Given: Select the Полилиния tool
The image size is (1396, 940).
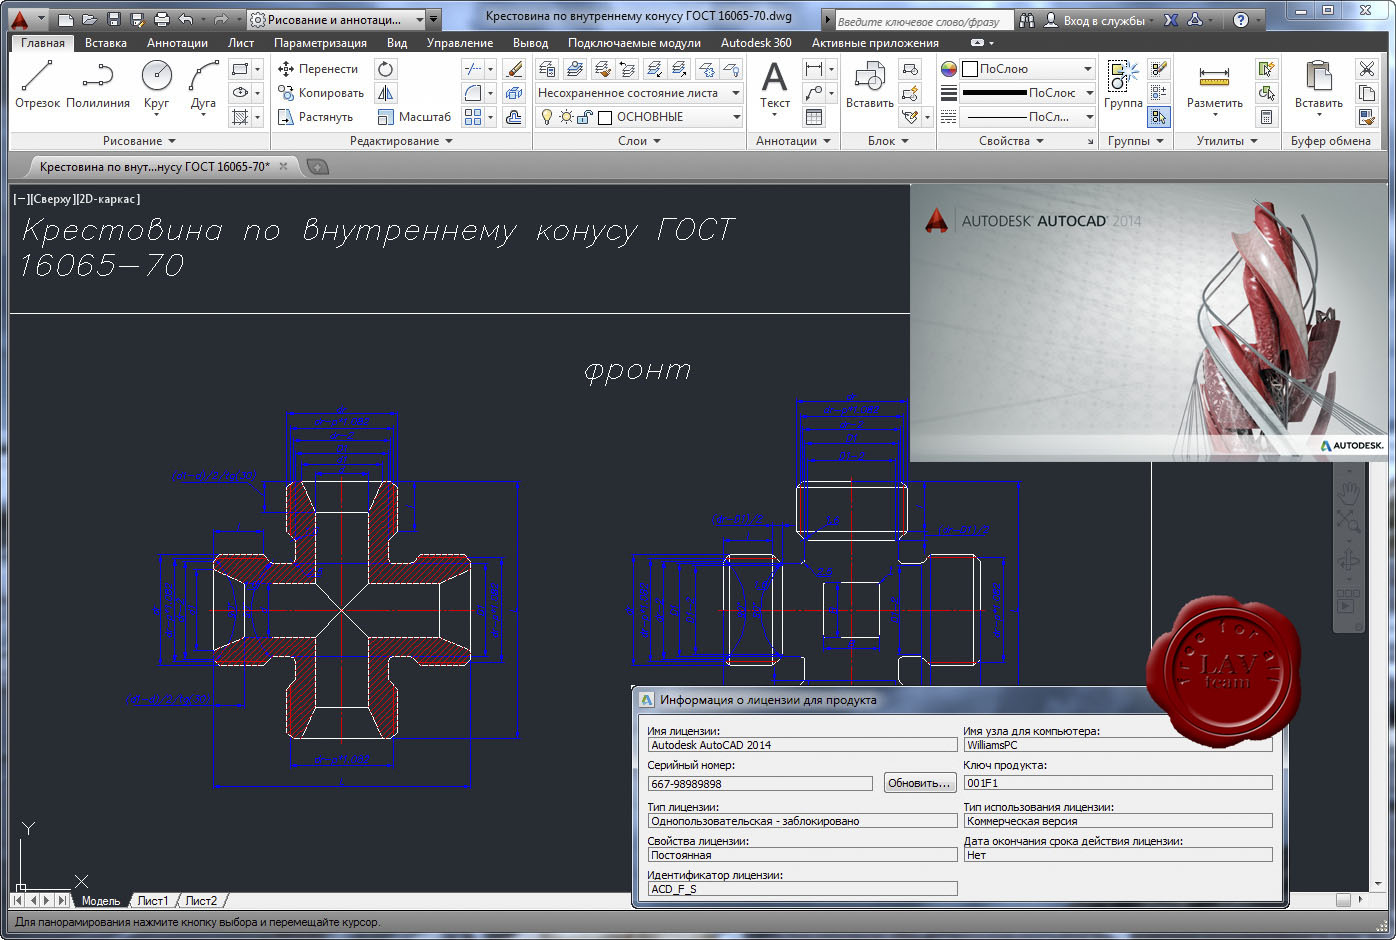Looking at the screenshot, I should click(98, 84).
